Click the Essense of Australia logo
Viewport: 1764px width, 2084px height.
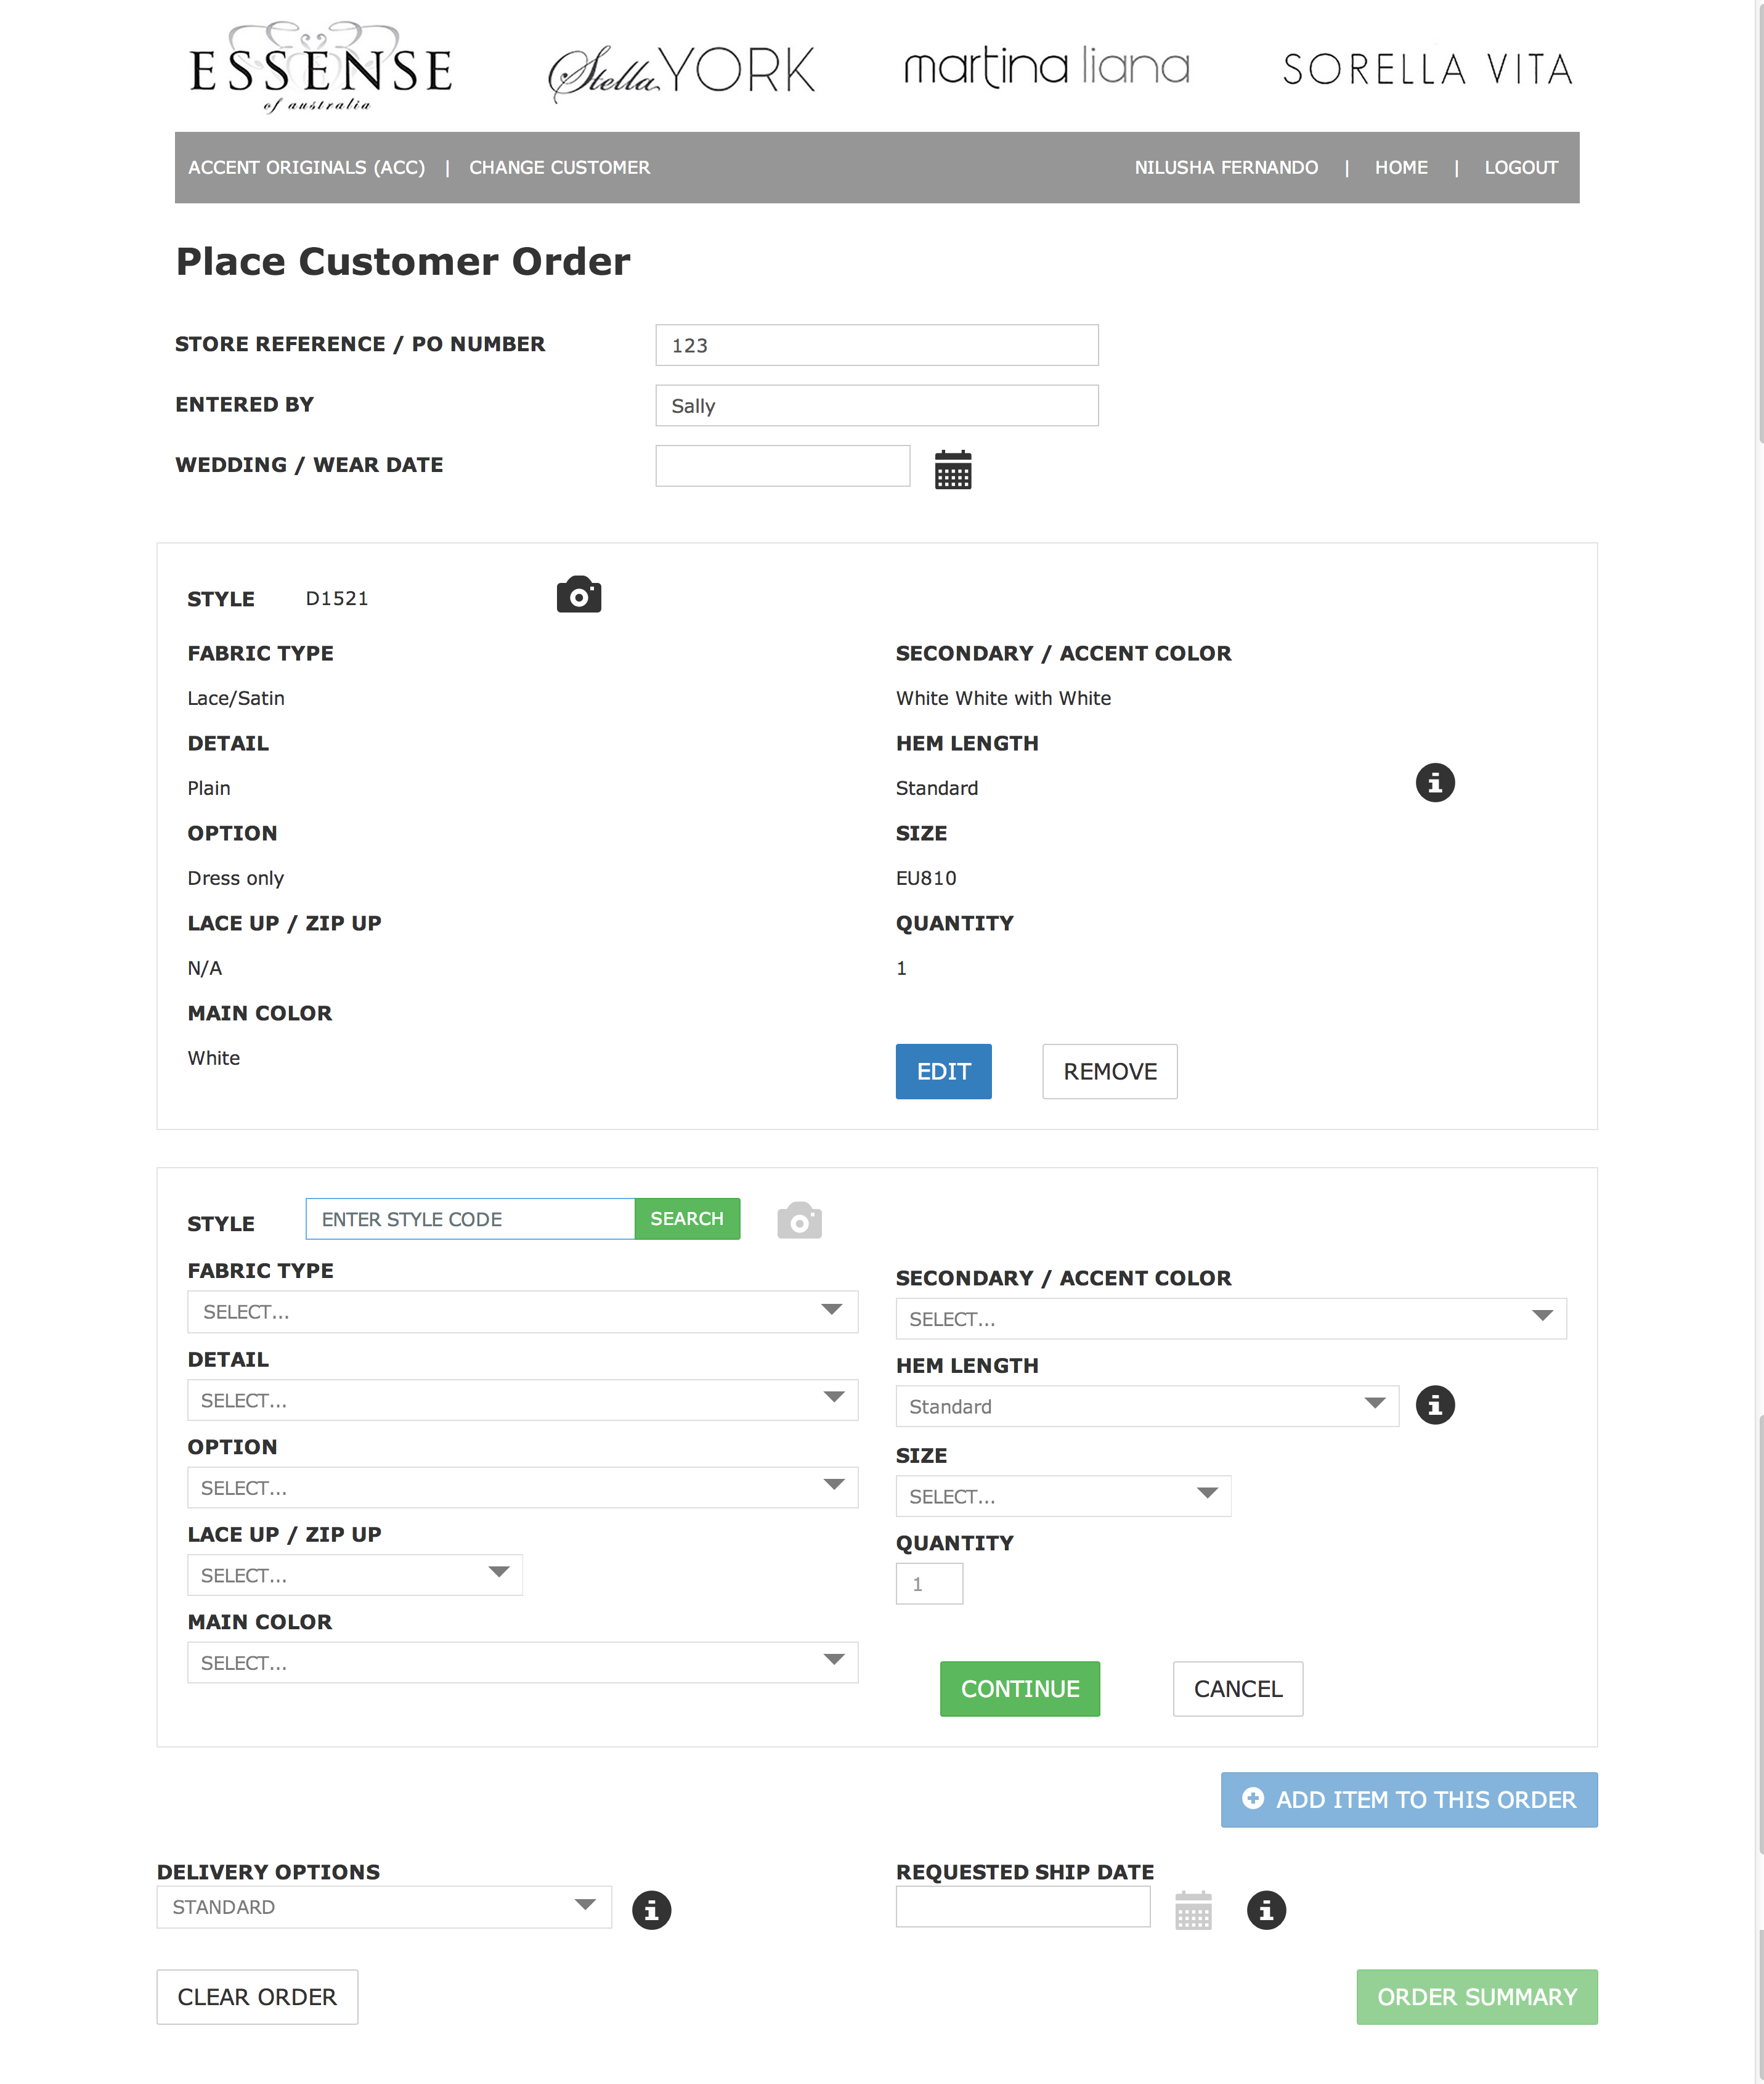(x=320, y=67)
